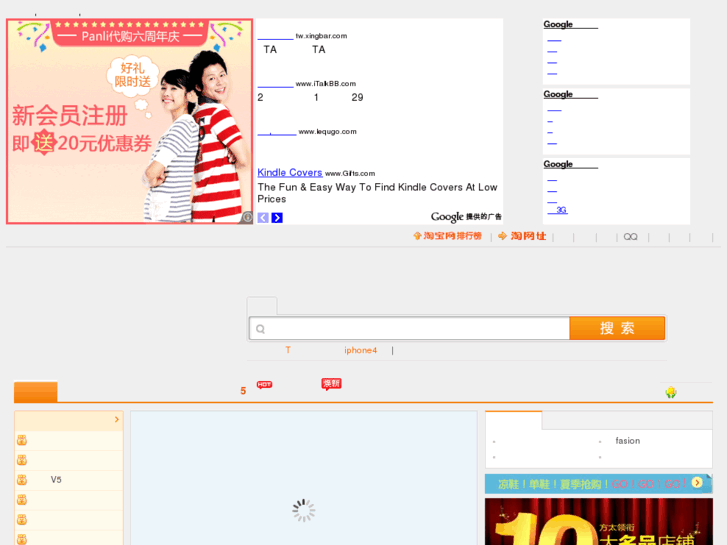This screenshot has height=545, width=727.
Task: Open the V5 sidebar category row
Action: [69, 480]
